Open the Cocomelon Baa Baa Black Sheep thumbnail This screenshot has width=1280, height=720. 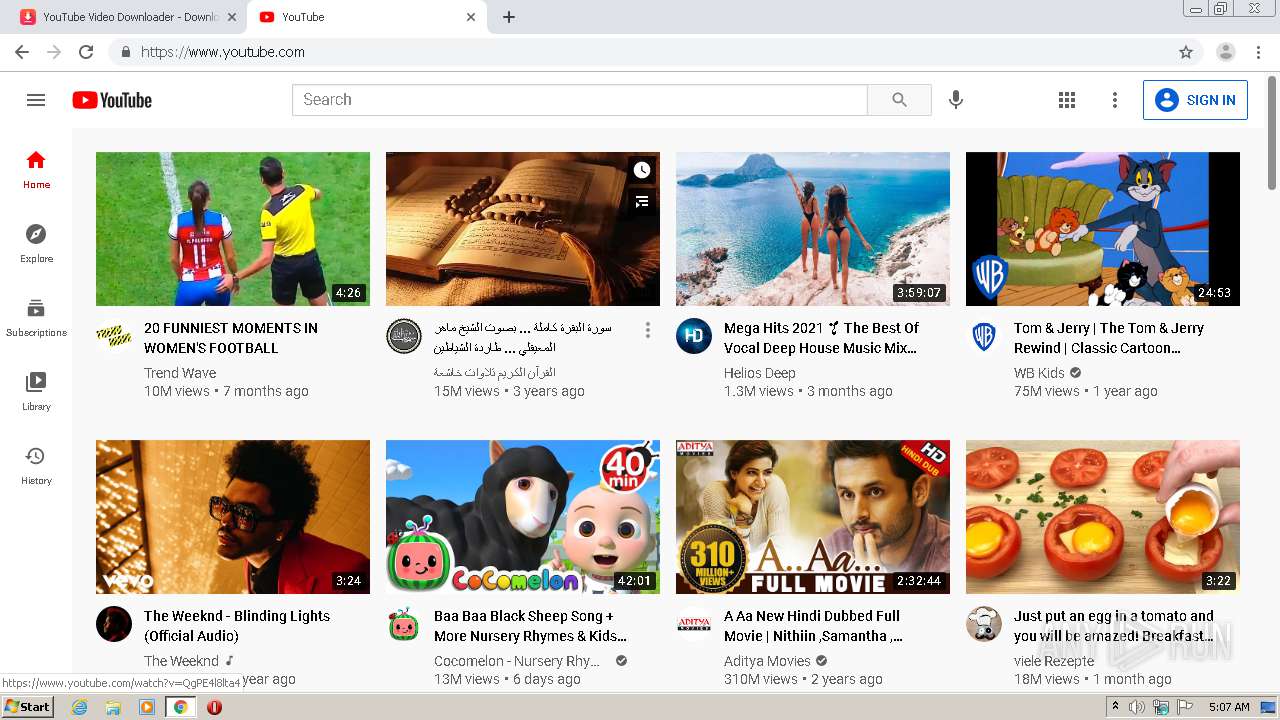click(x=523, y=517)
